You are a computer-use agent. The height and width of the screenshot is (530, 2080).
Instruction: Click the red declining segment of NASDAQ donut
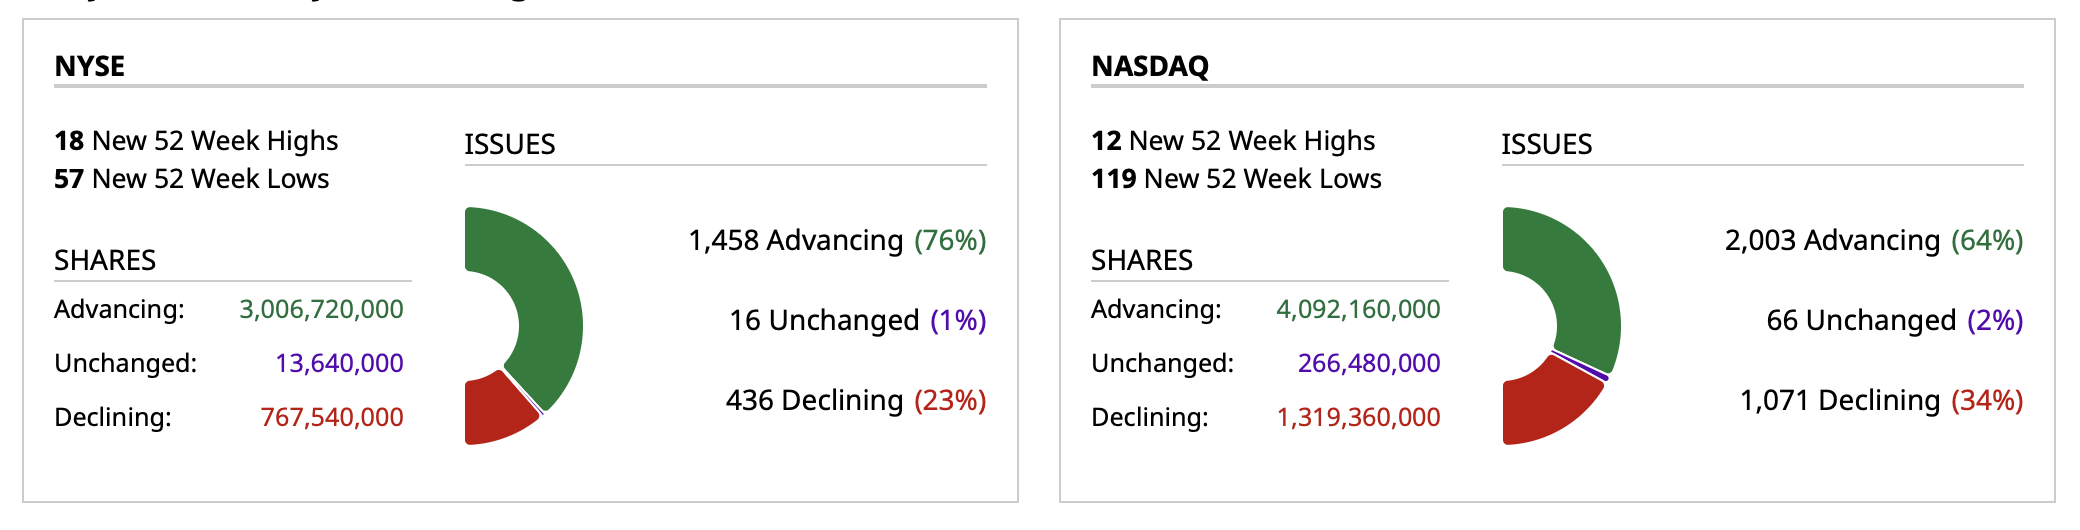click(1545, 405)
